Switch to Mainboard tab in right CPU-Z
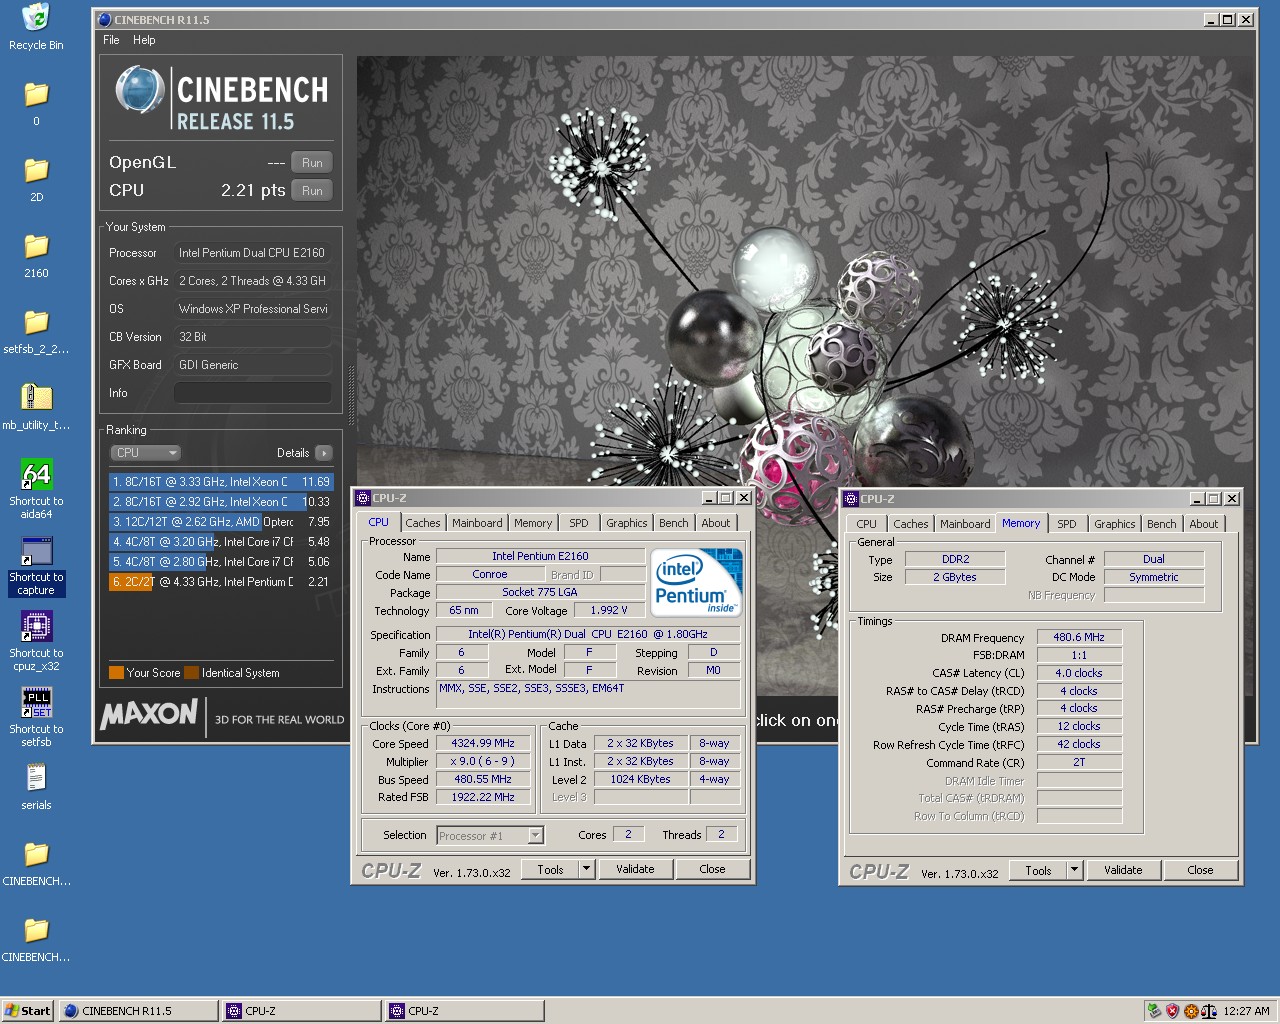This screenshot has height=1024, width=1280. 965,524
